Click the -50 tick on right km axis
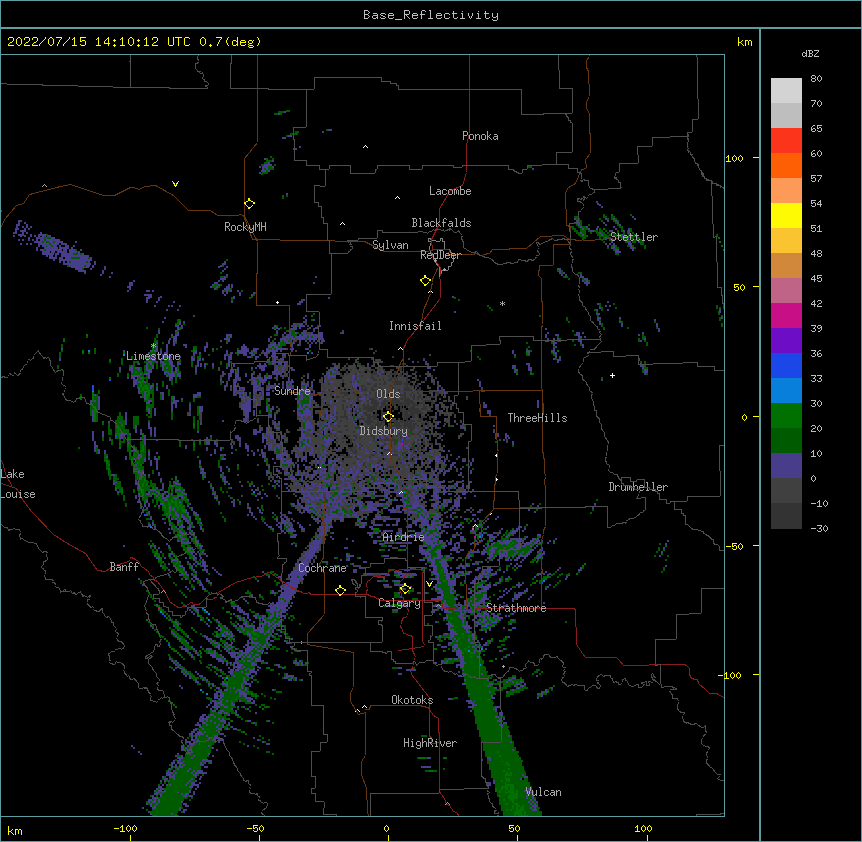 click(x=734, y=546)
